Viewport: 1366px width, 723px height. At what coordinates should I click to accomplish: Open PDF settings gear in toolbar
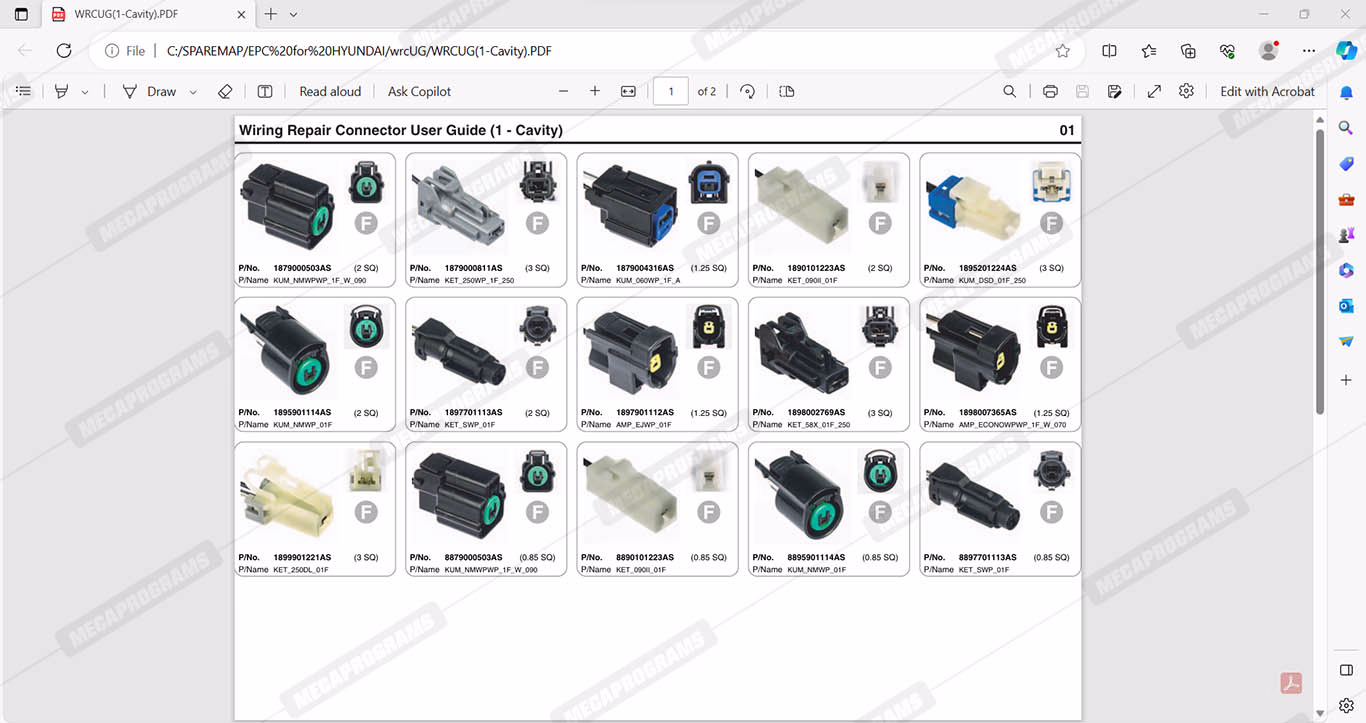tap(1186, 91)
